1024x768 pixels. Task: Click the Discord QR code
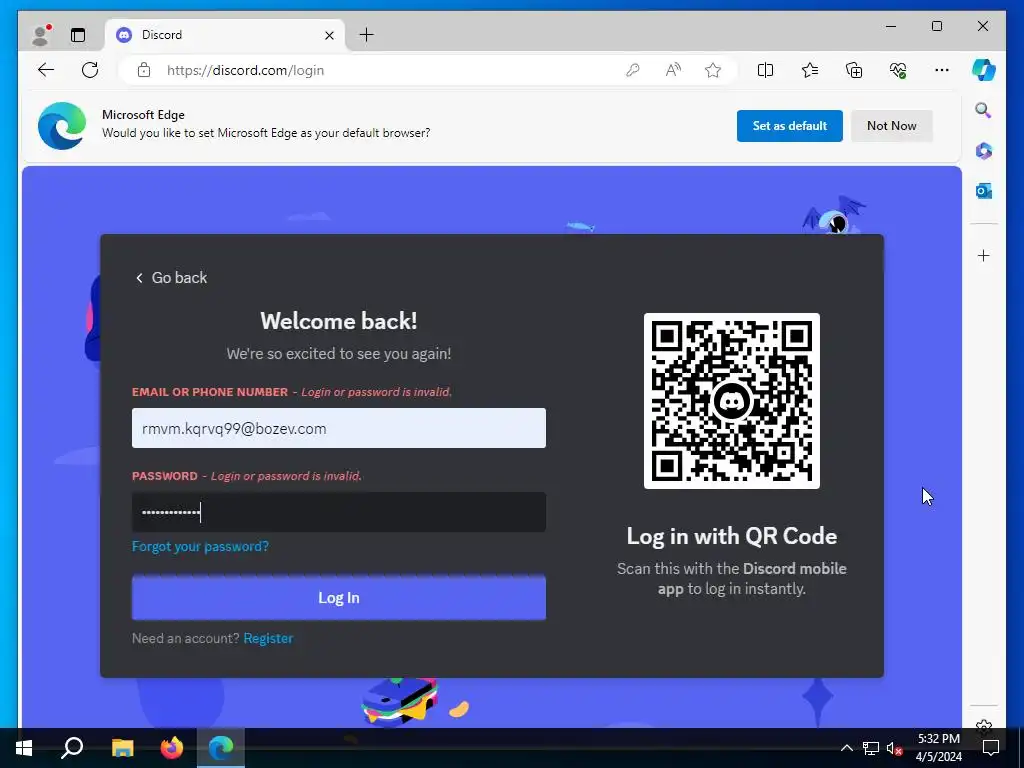[731, 401]
